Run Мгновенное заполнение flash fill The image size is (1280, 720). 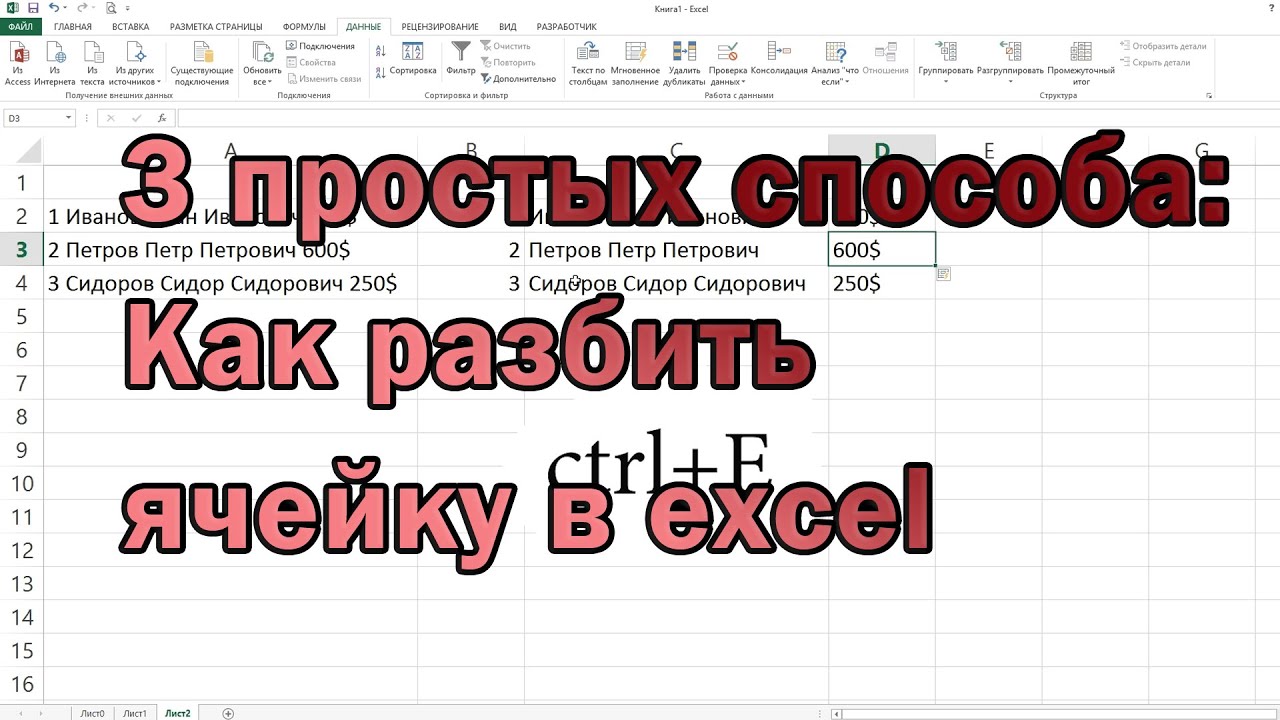(x=635, y=63)
